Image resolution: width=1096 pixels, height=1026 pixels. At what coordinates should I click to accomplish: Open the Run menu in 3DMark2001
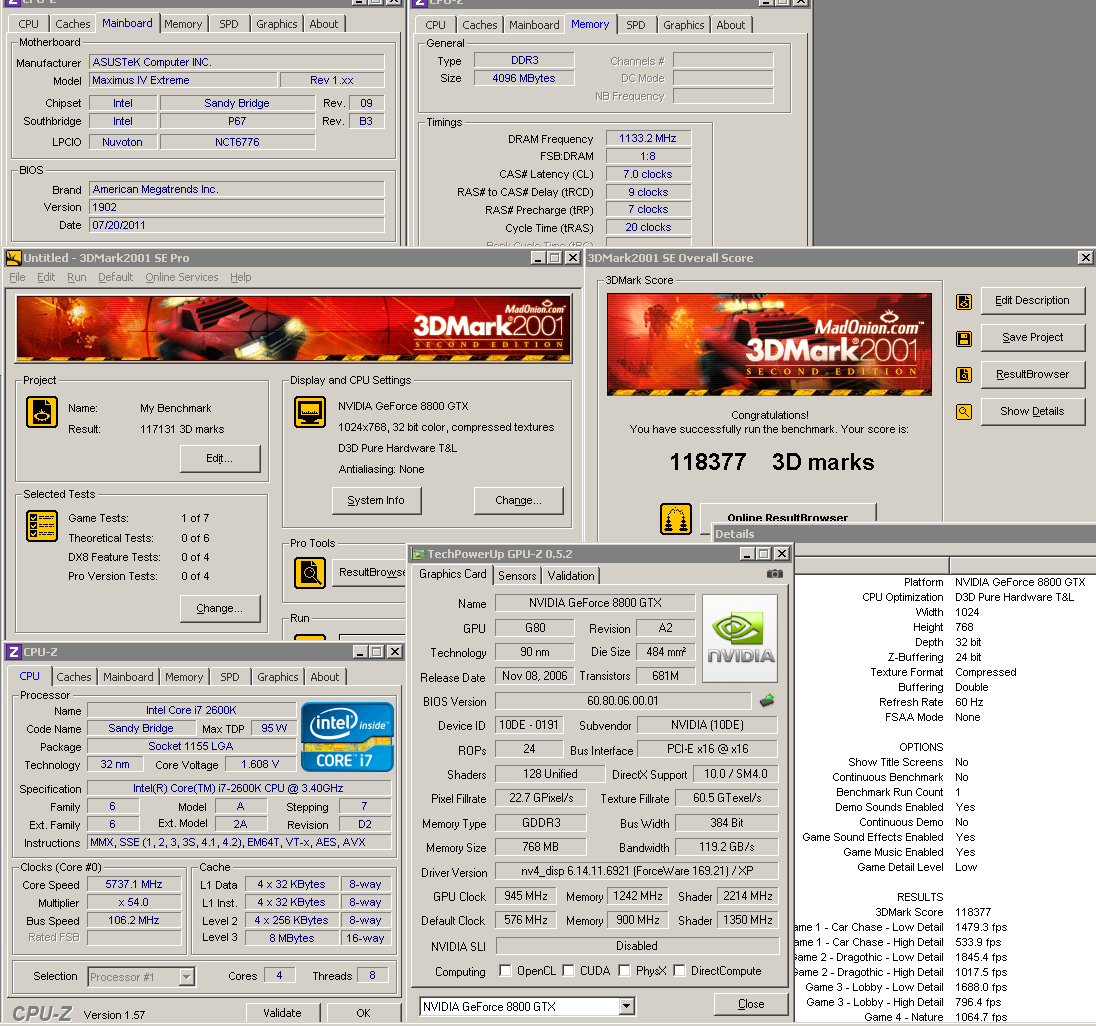click(x=77, y=277)
